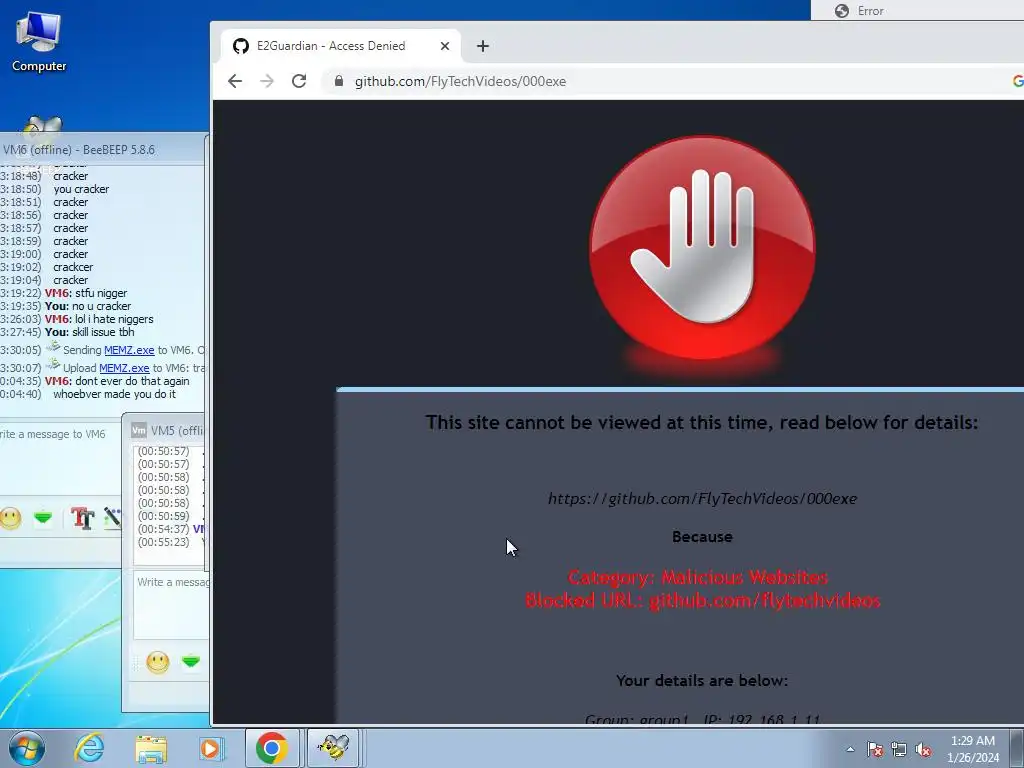
Task: Click the smiley emoticon in VM6 chat
Action: (x=10, y=518)
